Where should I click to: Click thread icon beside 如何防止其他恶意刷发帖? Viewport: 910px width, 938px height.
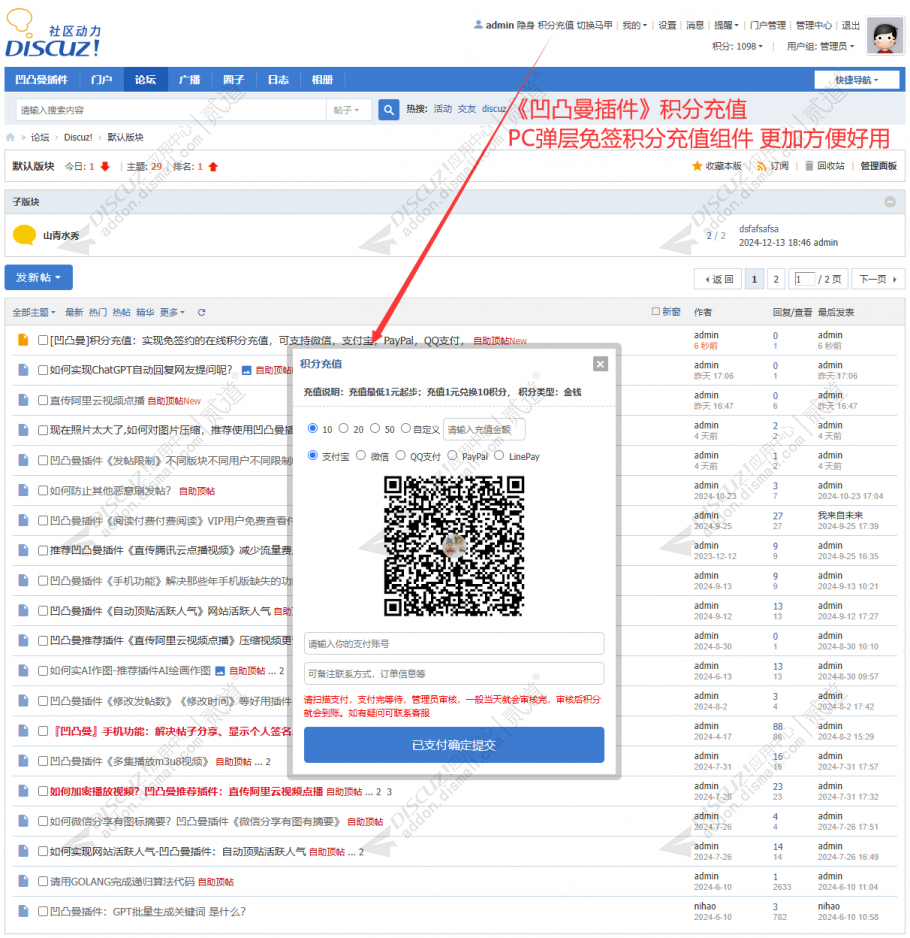(x=23, y=490)
